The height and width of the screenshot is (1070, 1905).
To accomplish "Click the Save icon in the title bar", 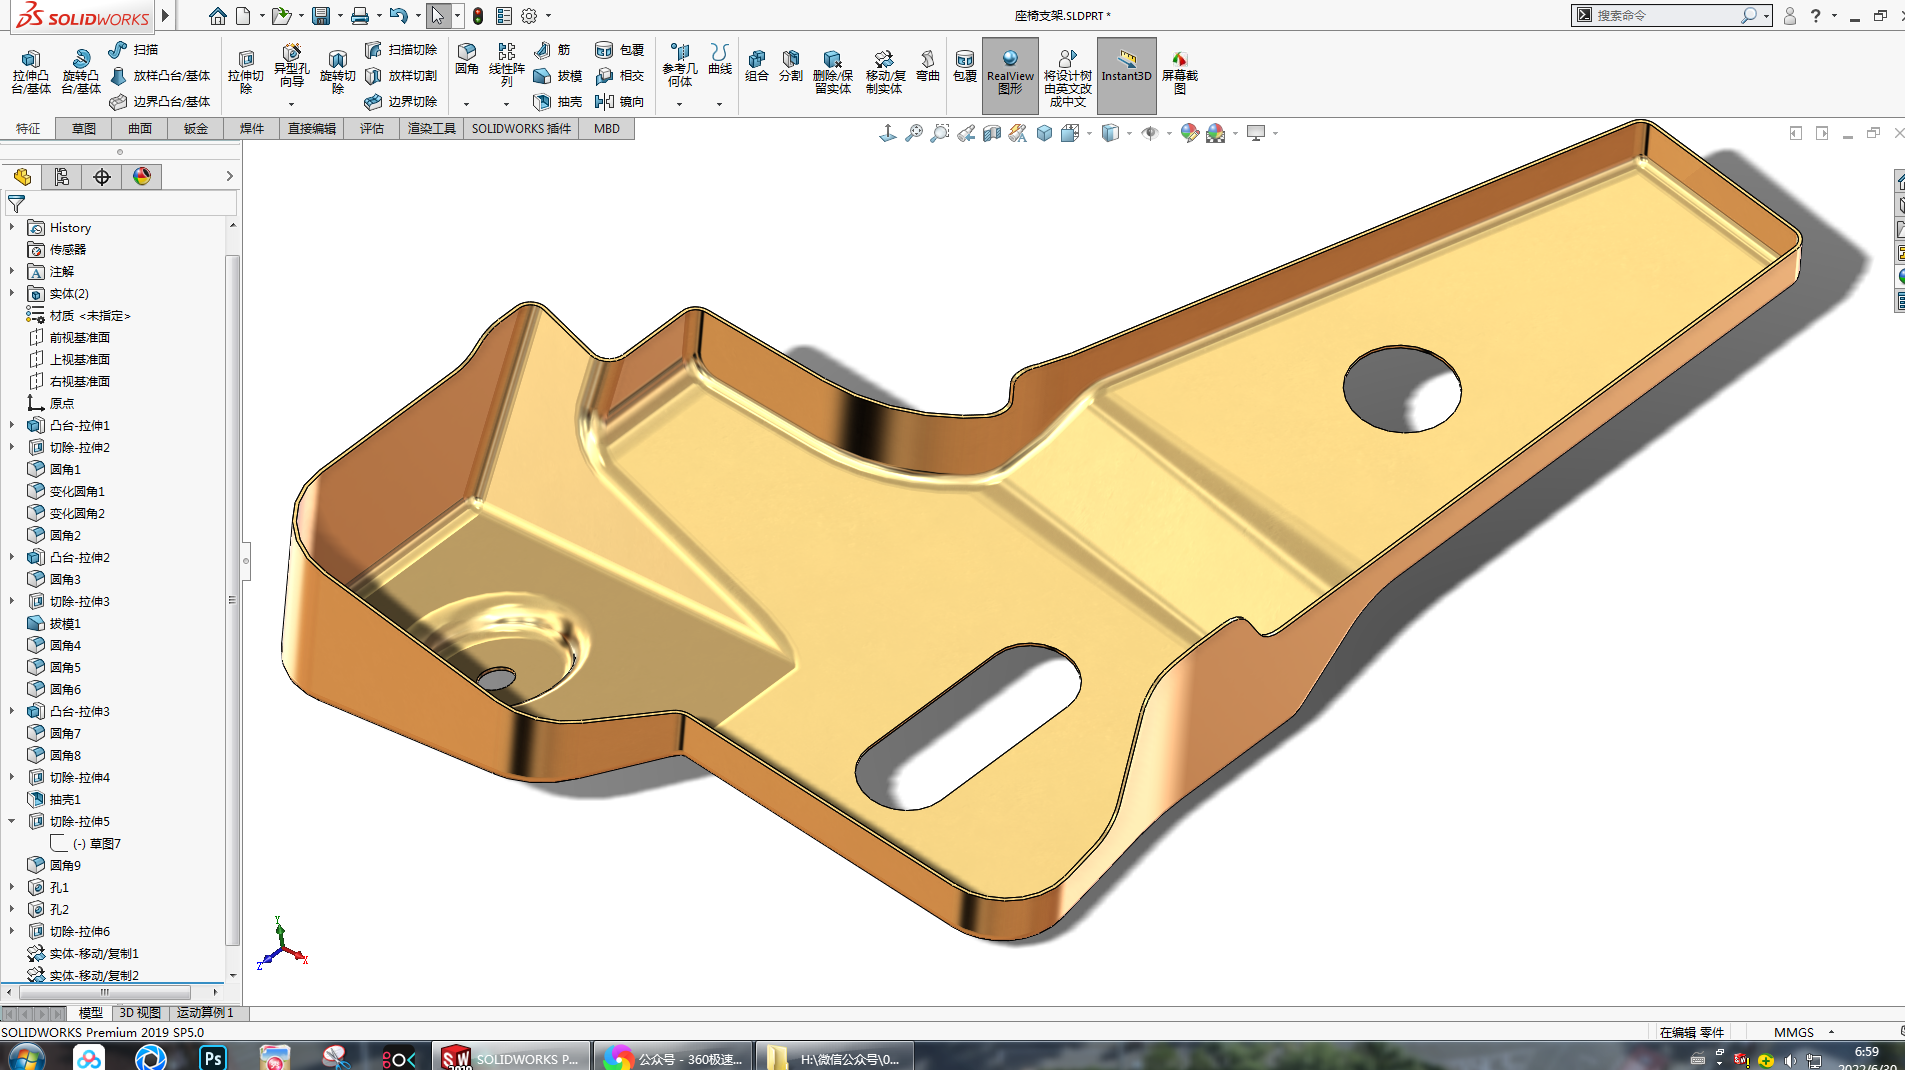I will click(x=321, y=16).
